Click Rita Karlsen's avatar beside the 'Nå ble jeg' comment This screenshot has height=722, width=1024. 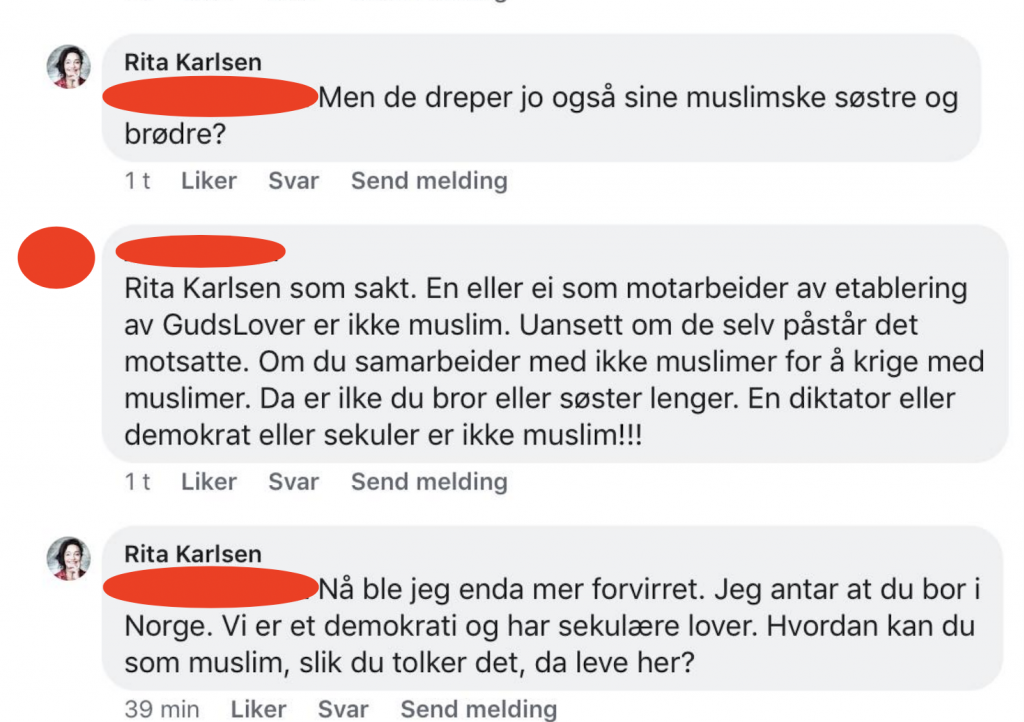pos(69,559)
